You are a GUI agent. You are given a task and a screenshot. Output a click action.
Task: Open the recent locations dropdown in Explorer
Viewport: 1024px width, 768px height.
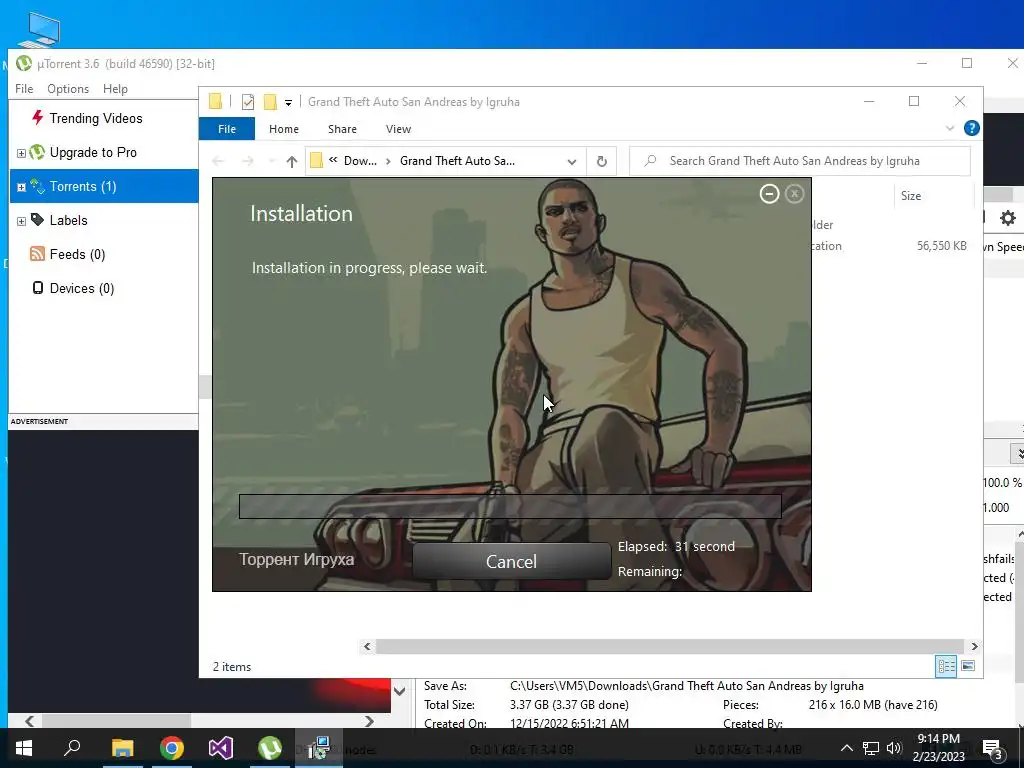(x=271, y=161)
